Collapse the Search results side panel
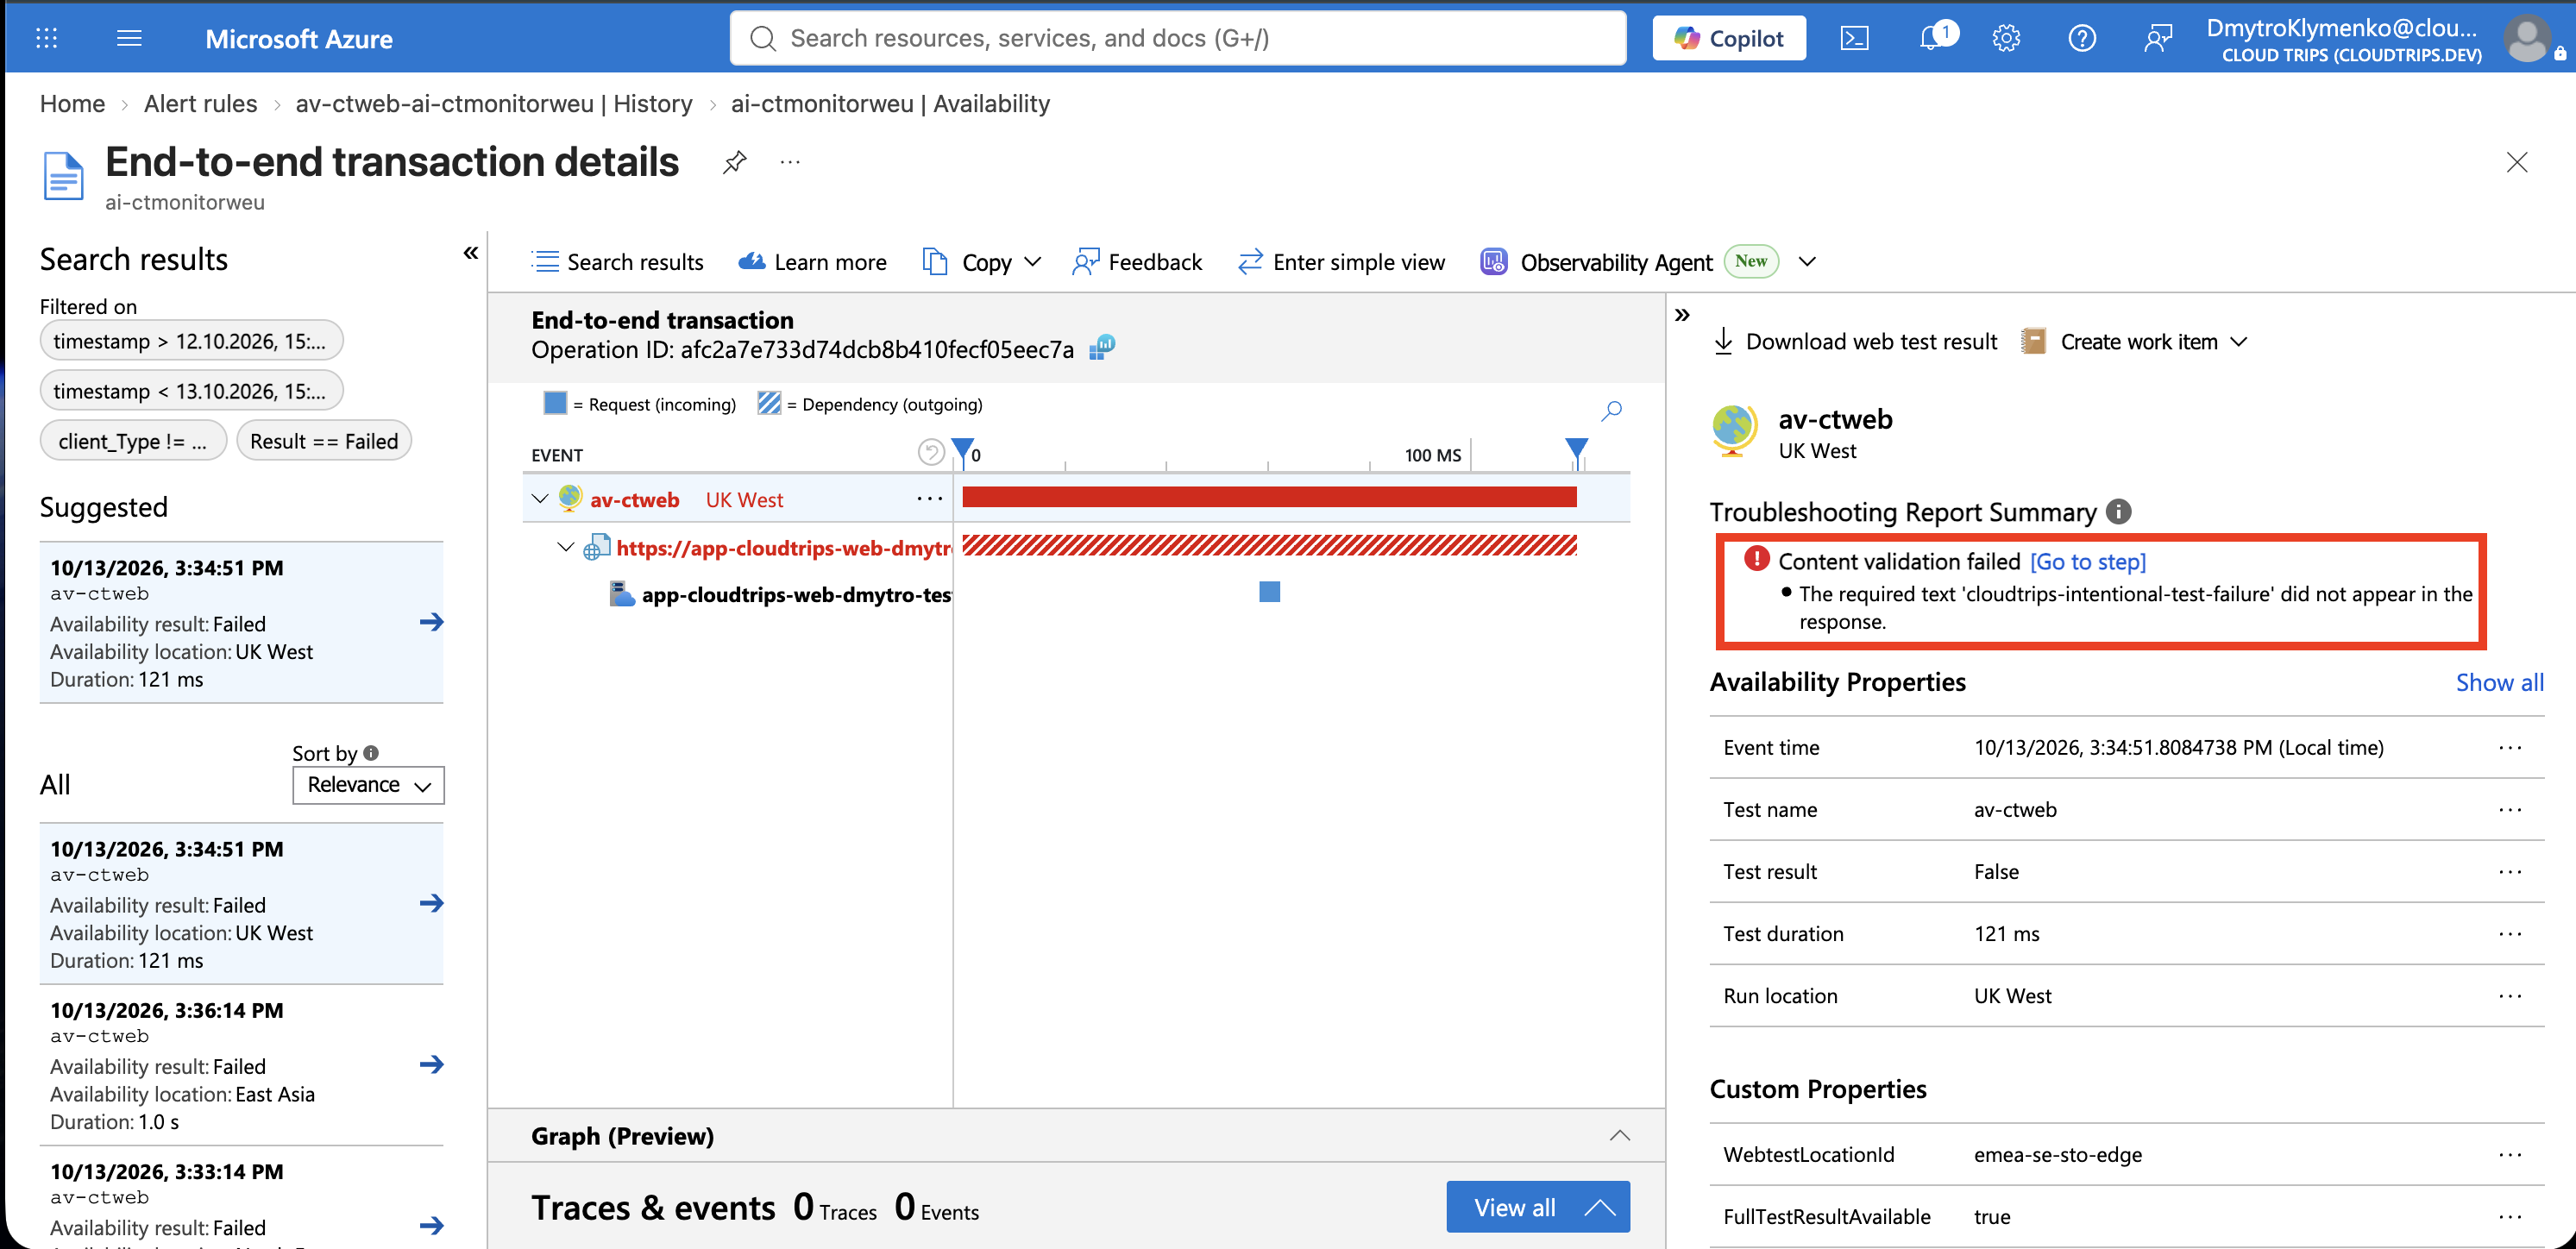The width and height of the screenshot is (2576, 1249). [x=471, y=253]
